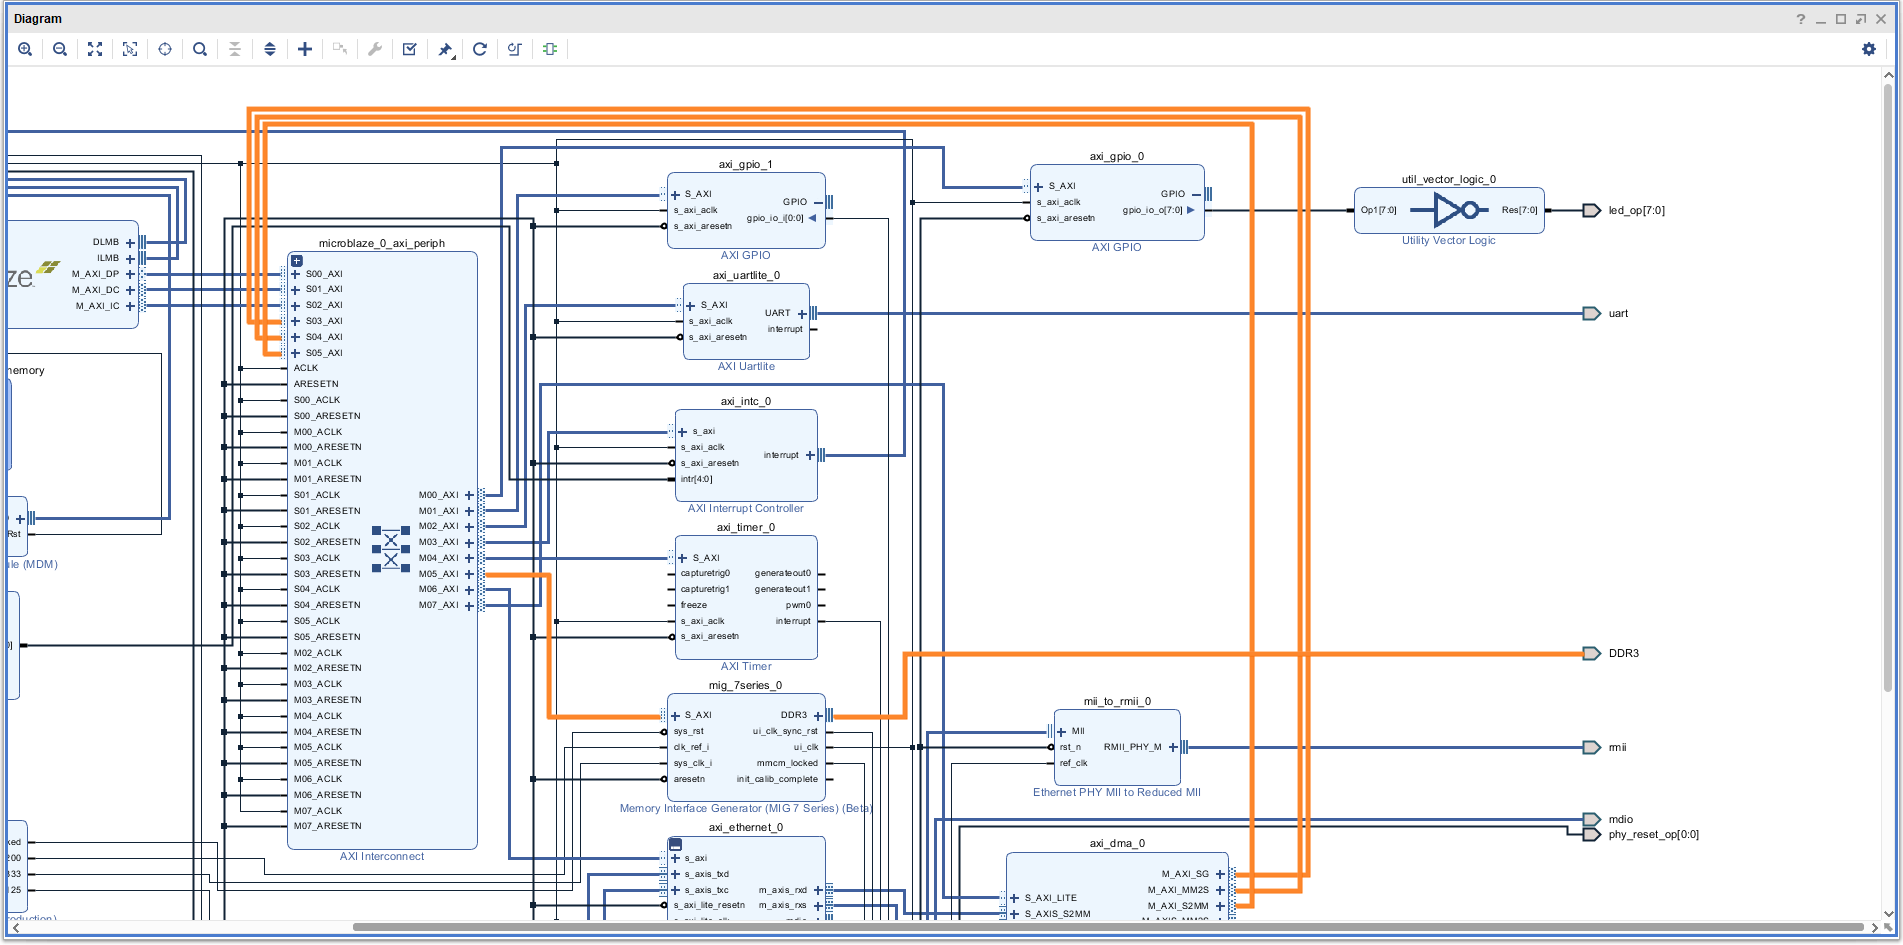This screenshot has height=945, width=1903.
Task: Fit the diagram with Zoom Fit icon
Action: coord(95,49)
